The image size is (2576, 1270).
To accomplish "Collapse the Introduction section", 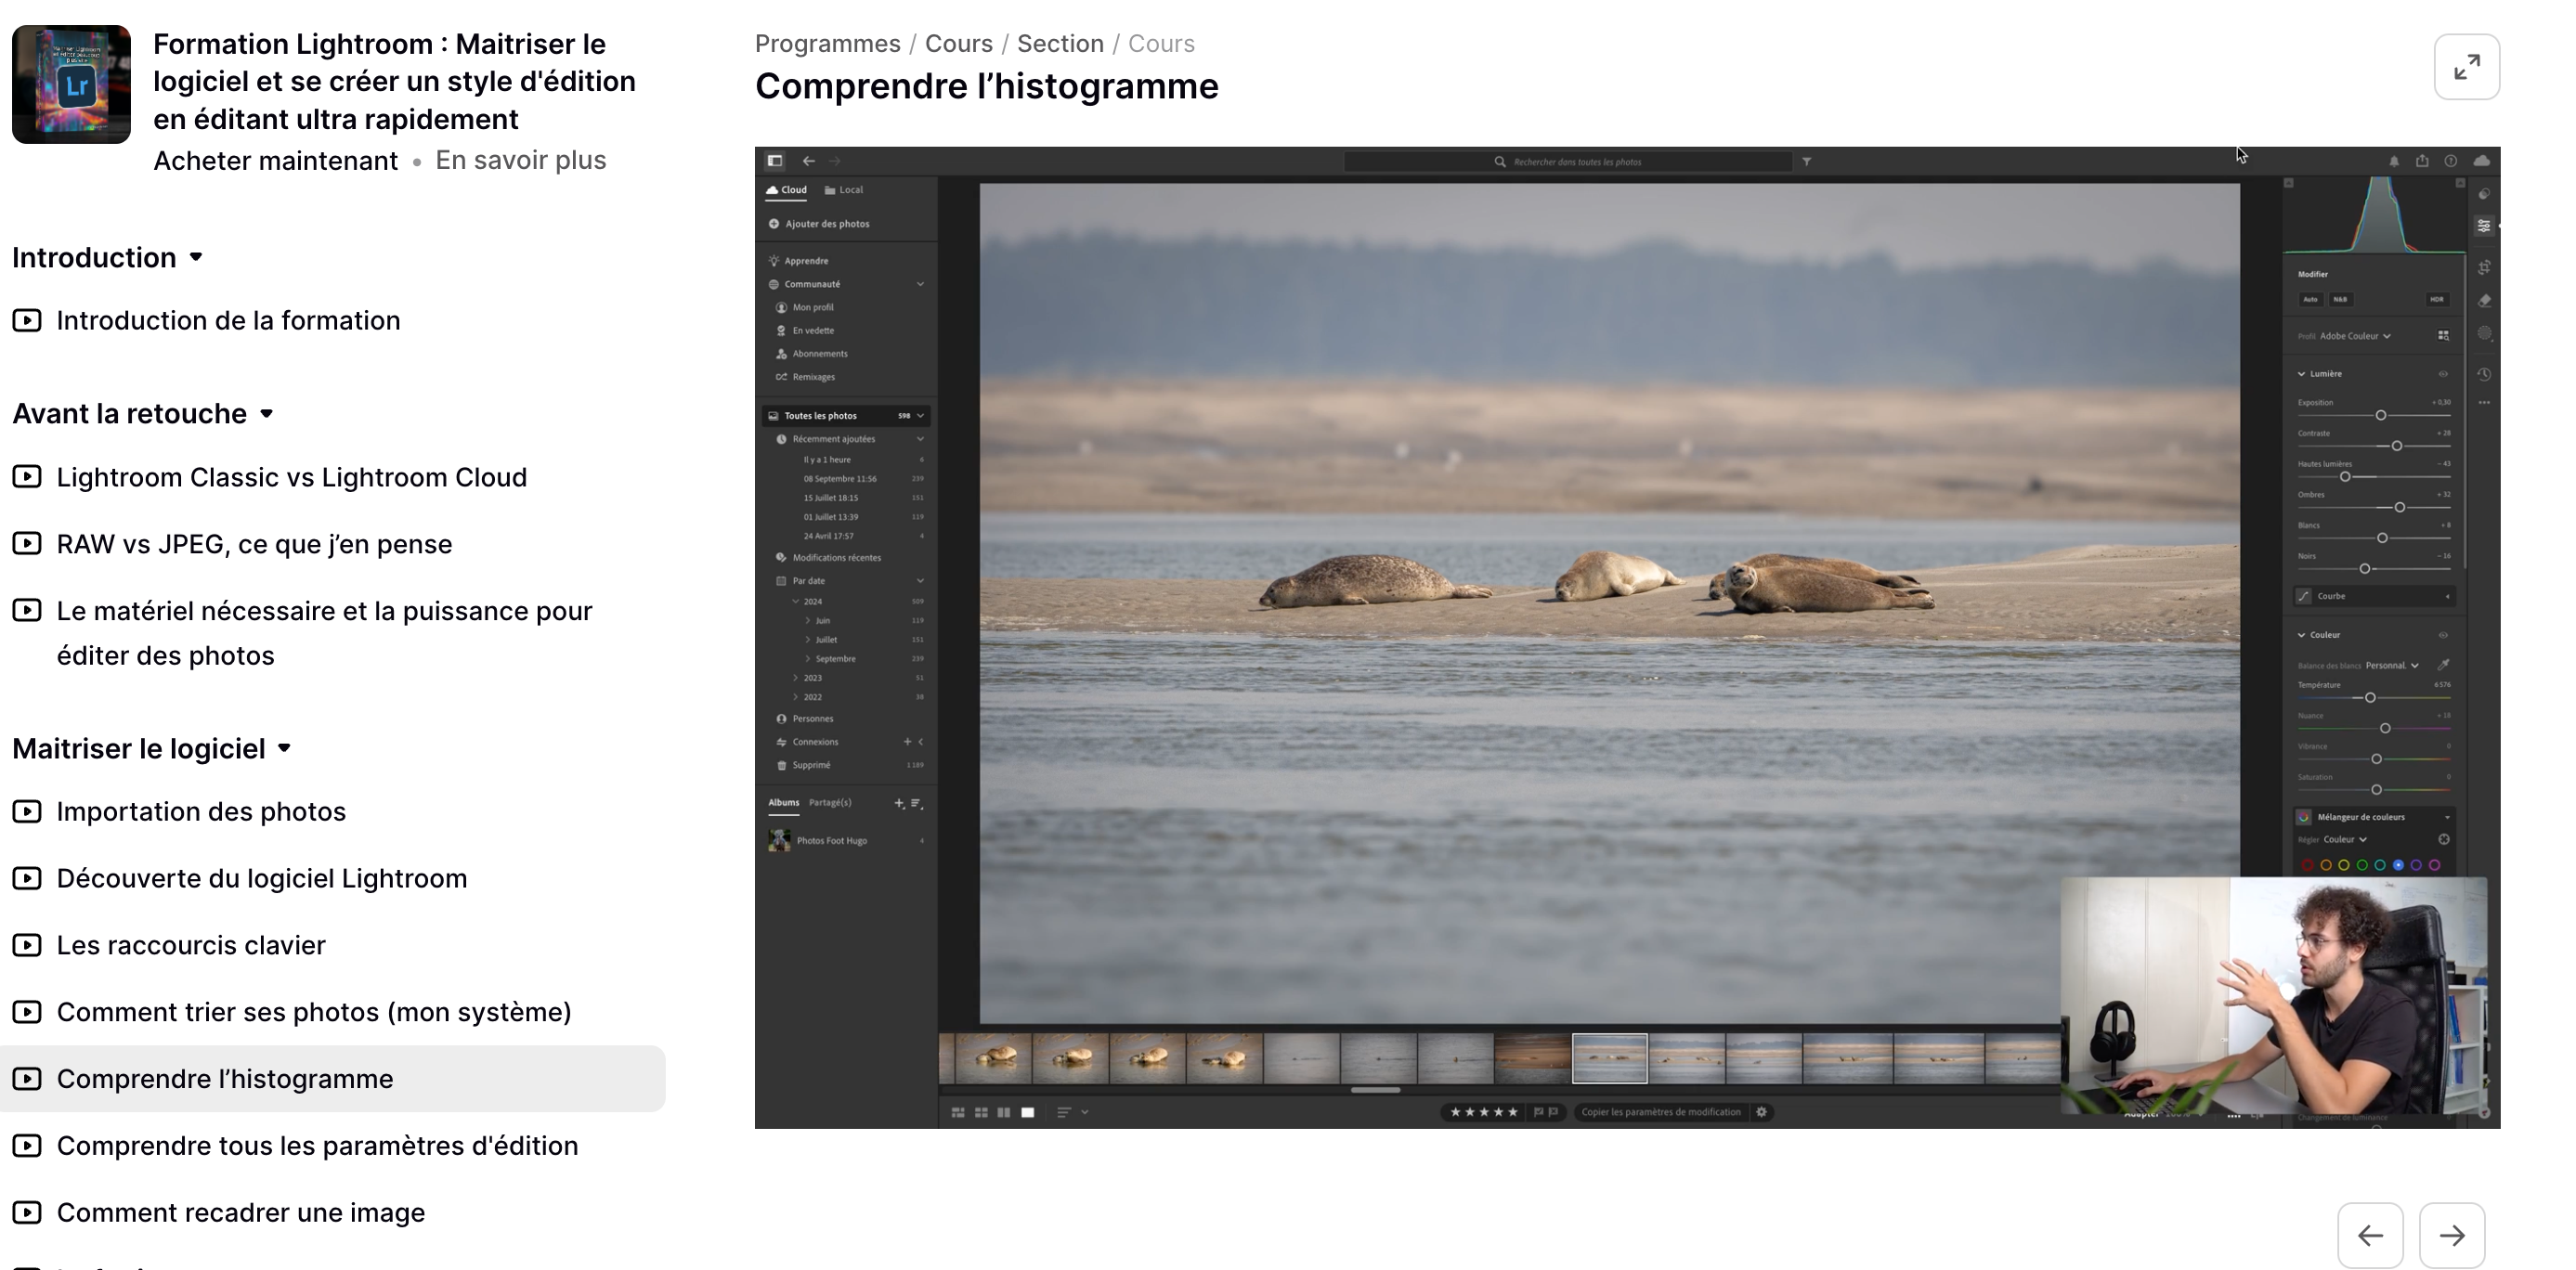I will (x=196, y=258).
